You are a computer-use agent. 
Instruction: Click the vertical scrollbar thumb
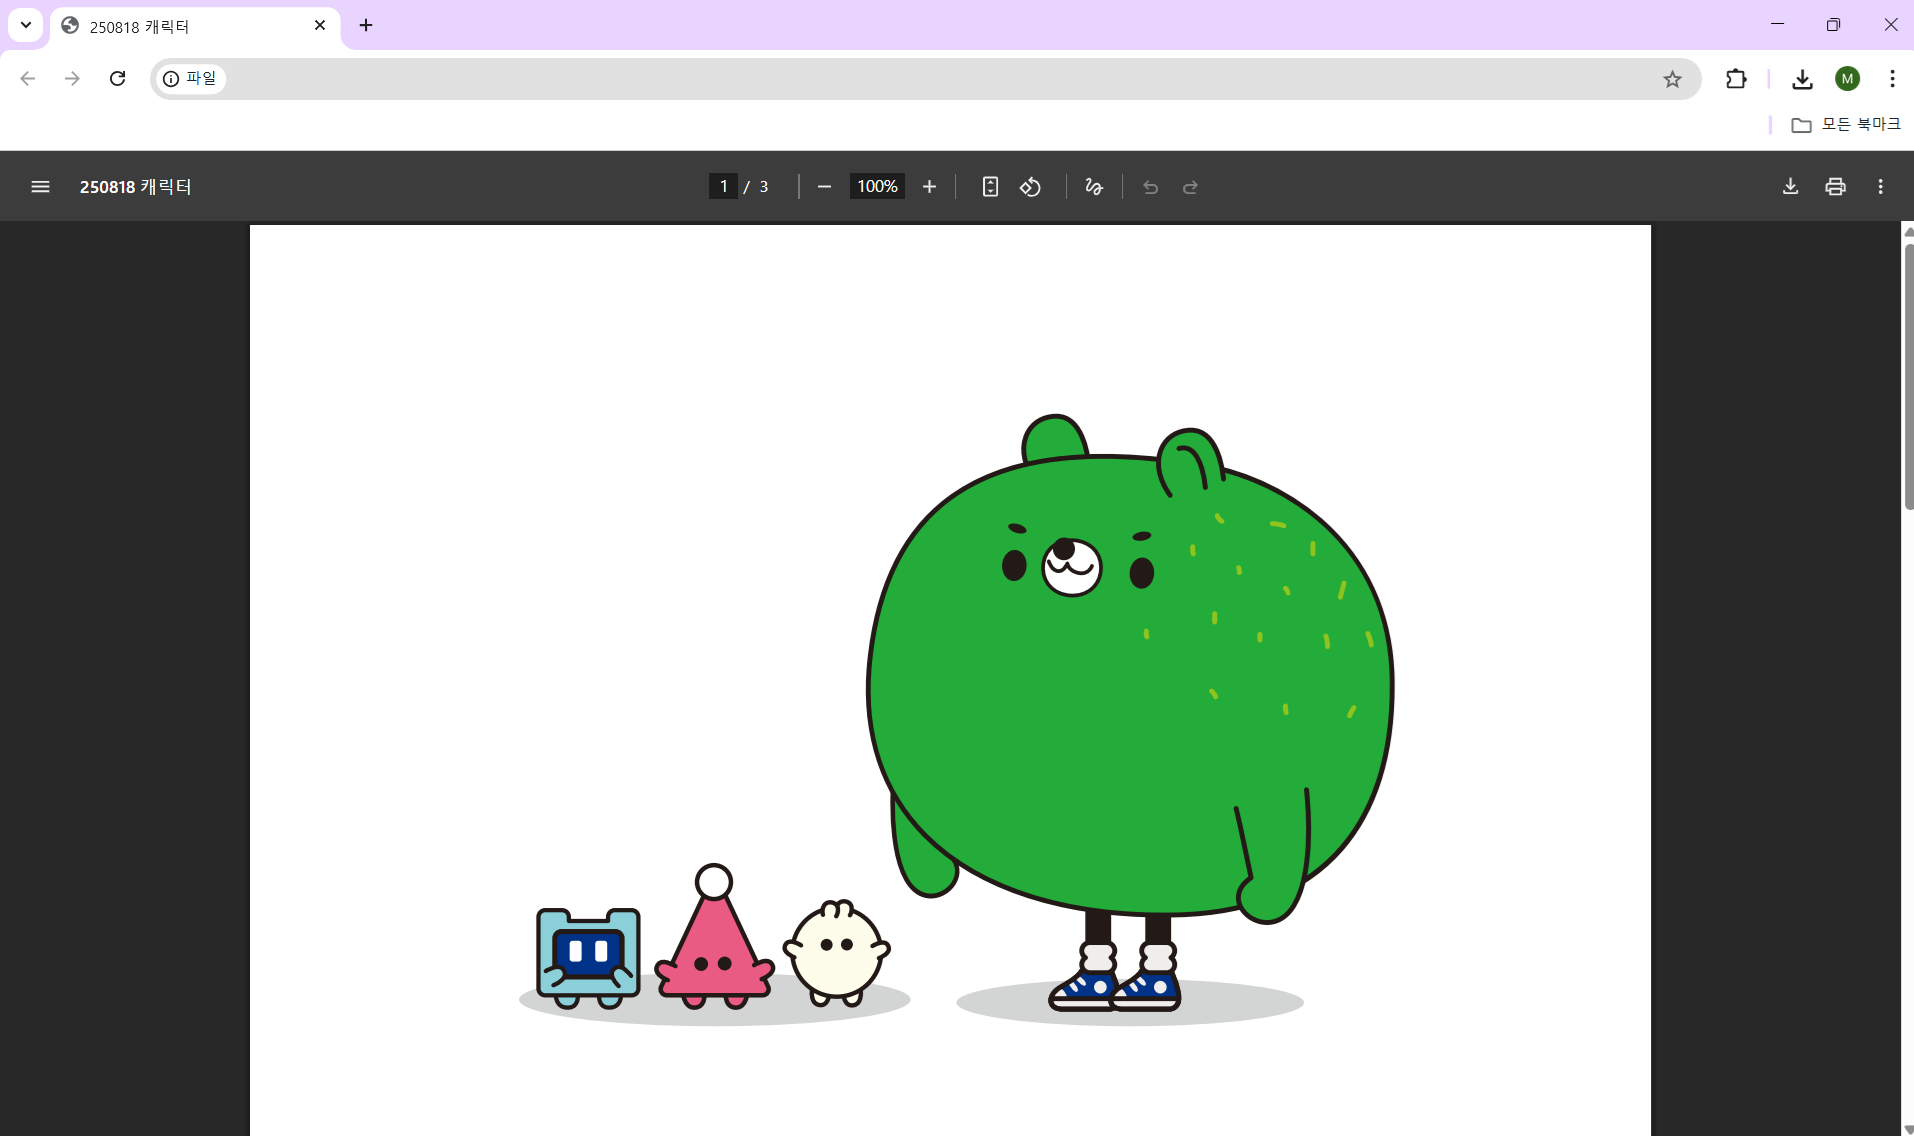1908,376
